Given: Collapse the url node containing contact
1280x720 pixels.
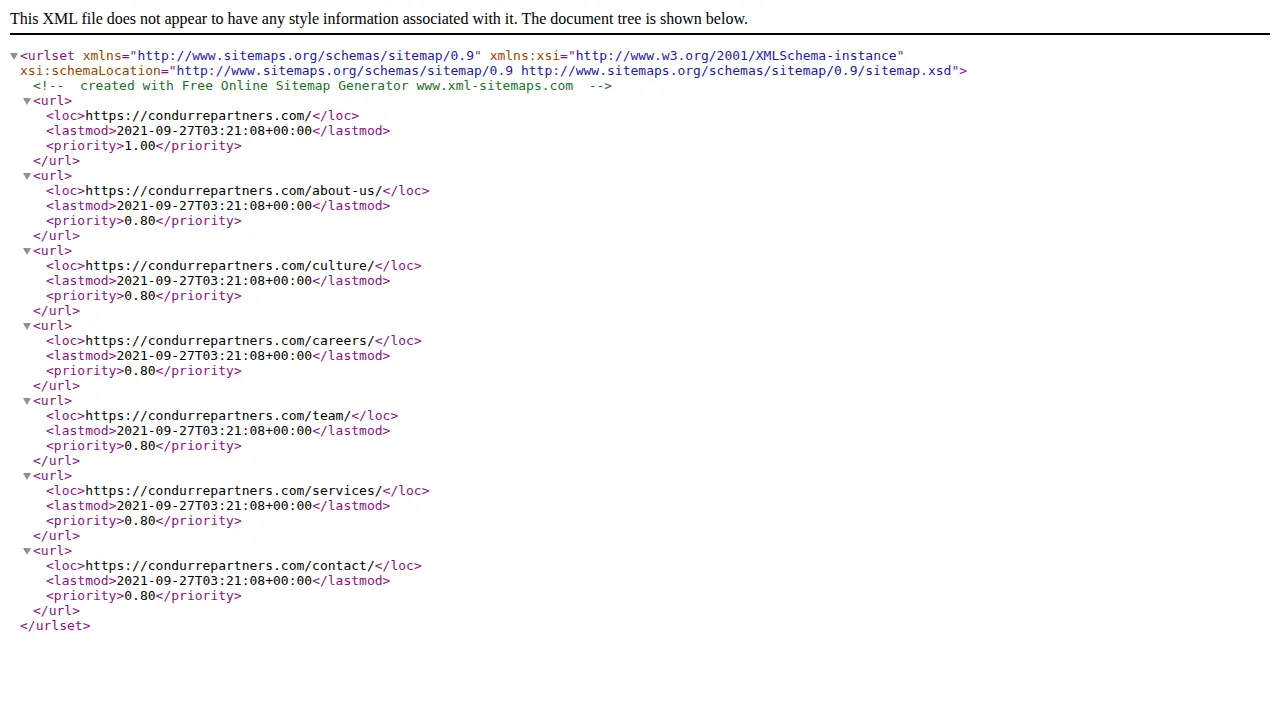Looking at the screenshot, I should point(28,551).
